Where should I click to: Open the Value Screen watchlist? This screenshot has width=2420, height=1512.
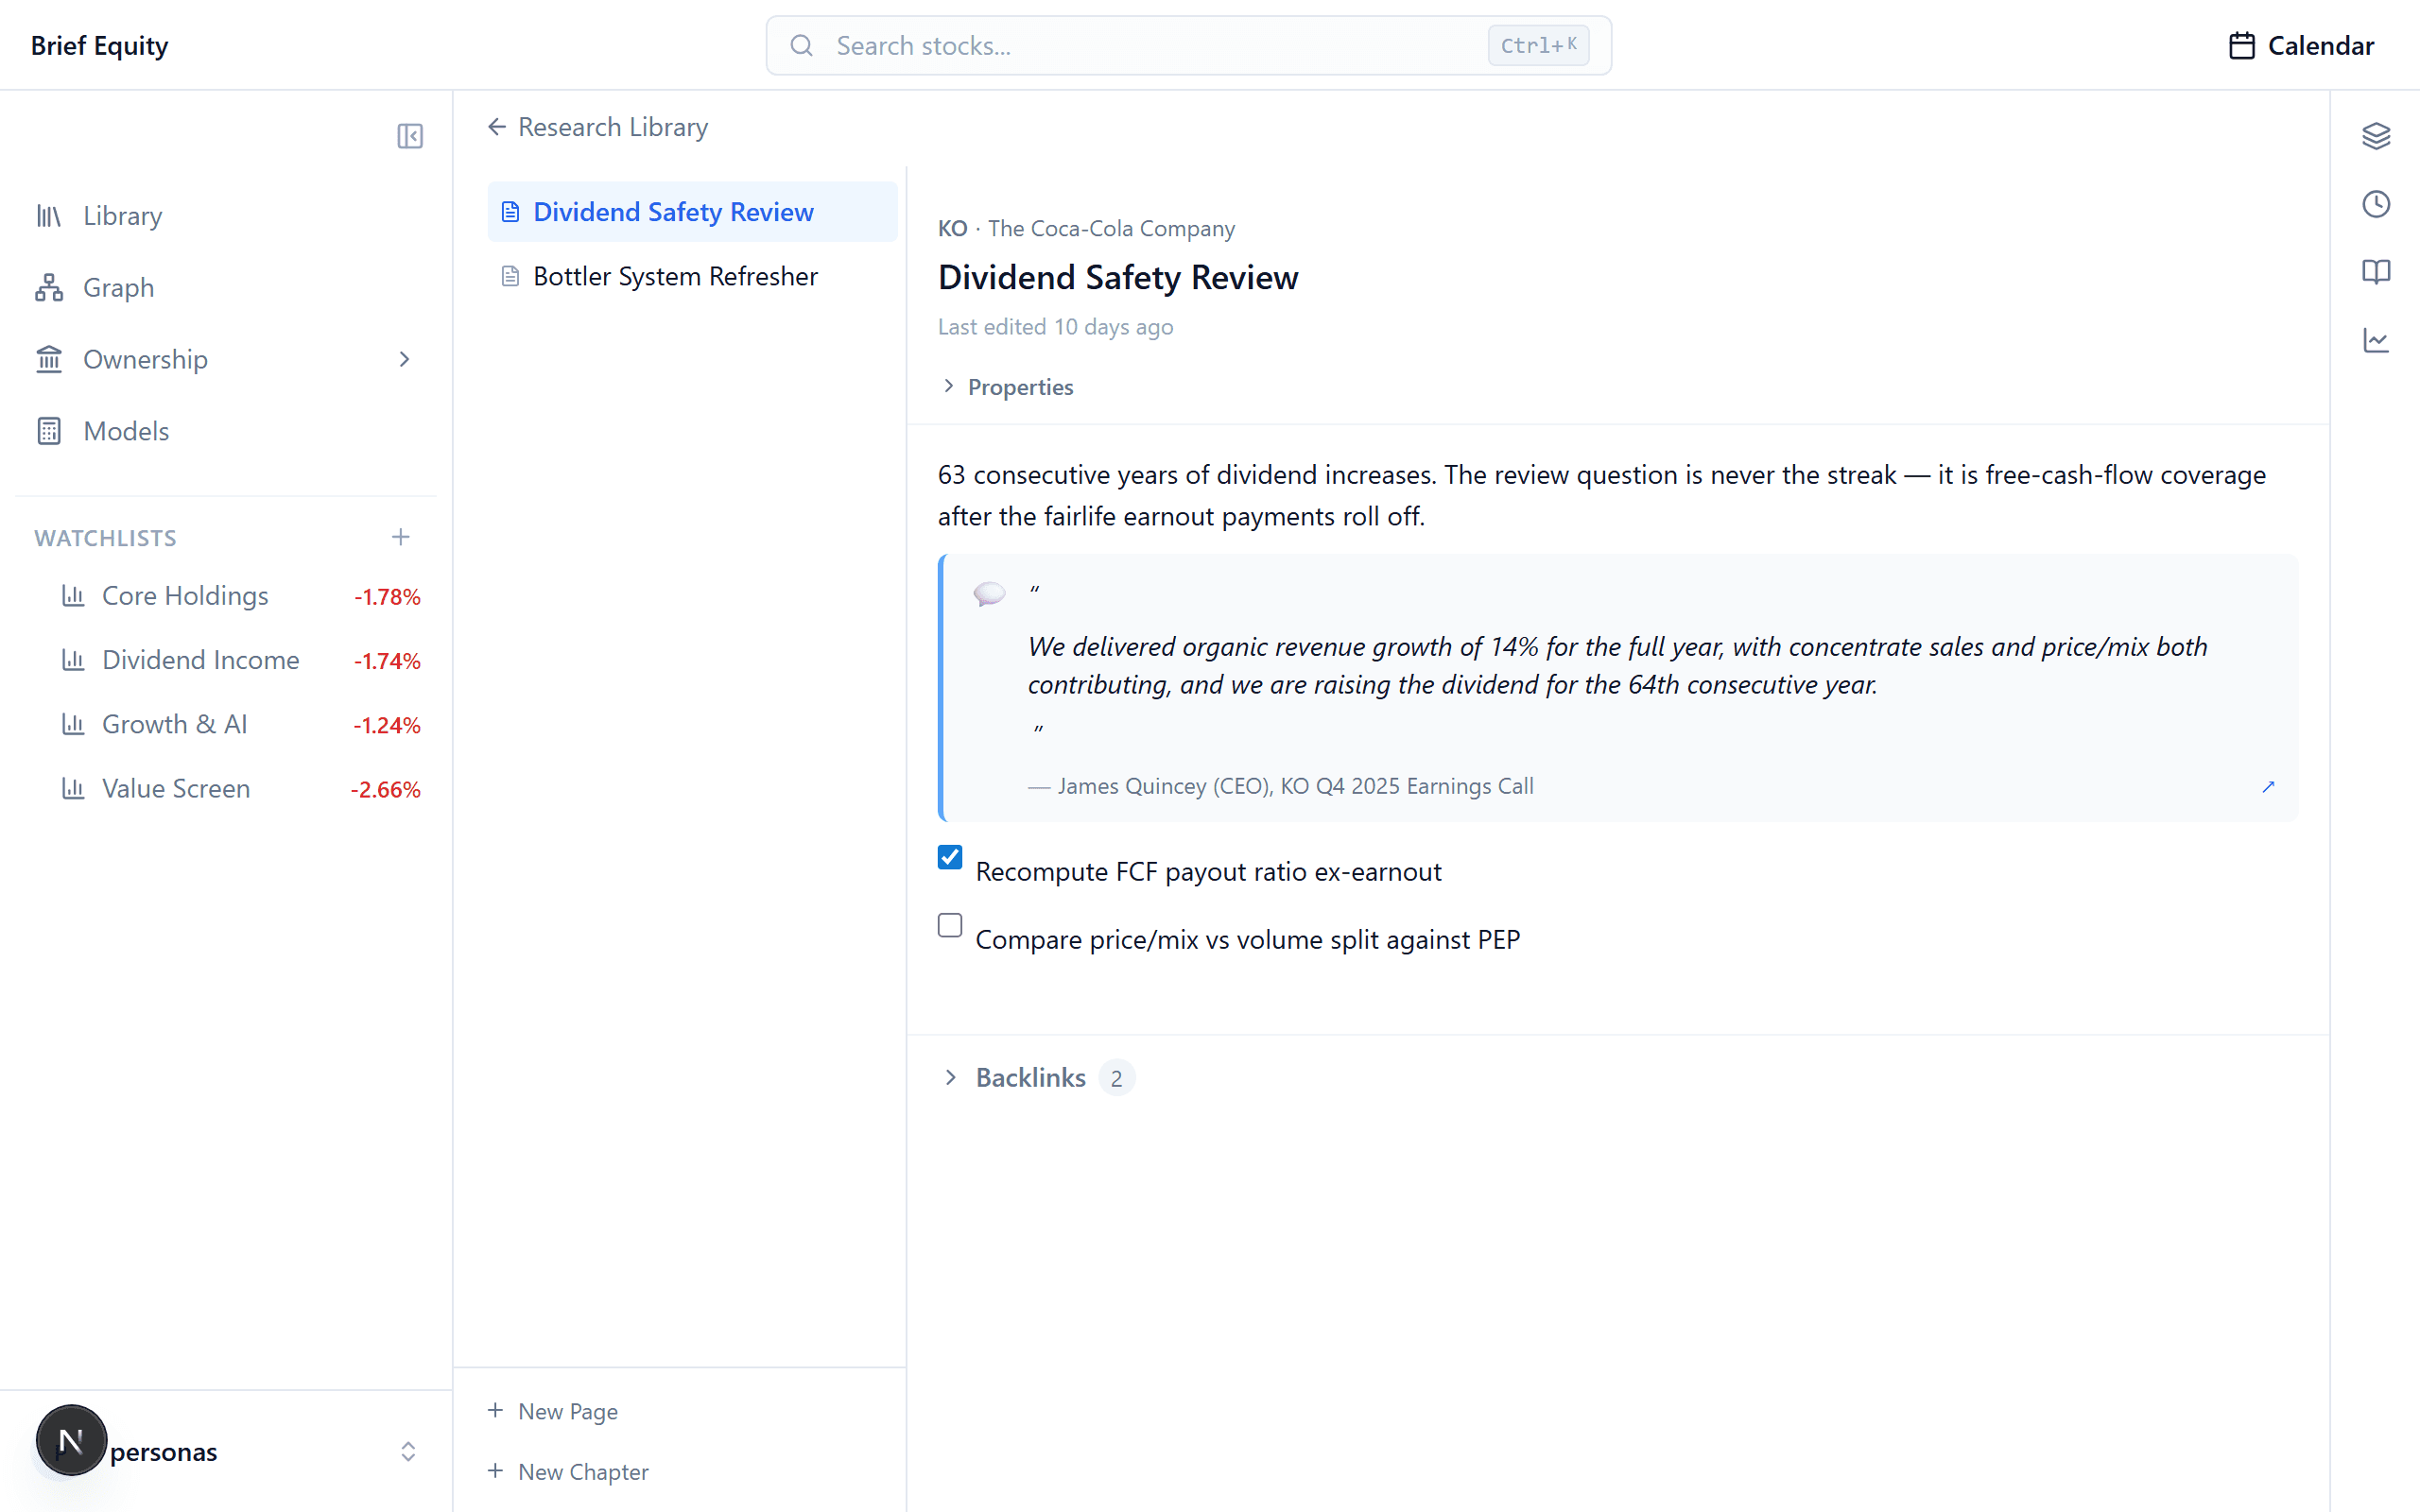240,789
